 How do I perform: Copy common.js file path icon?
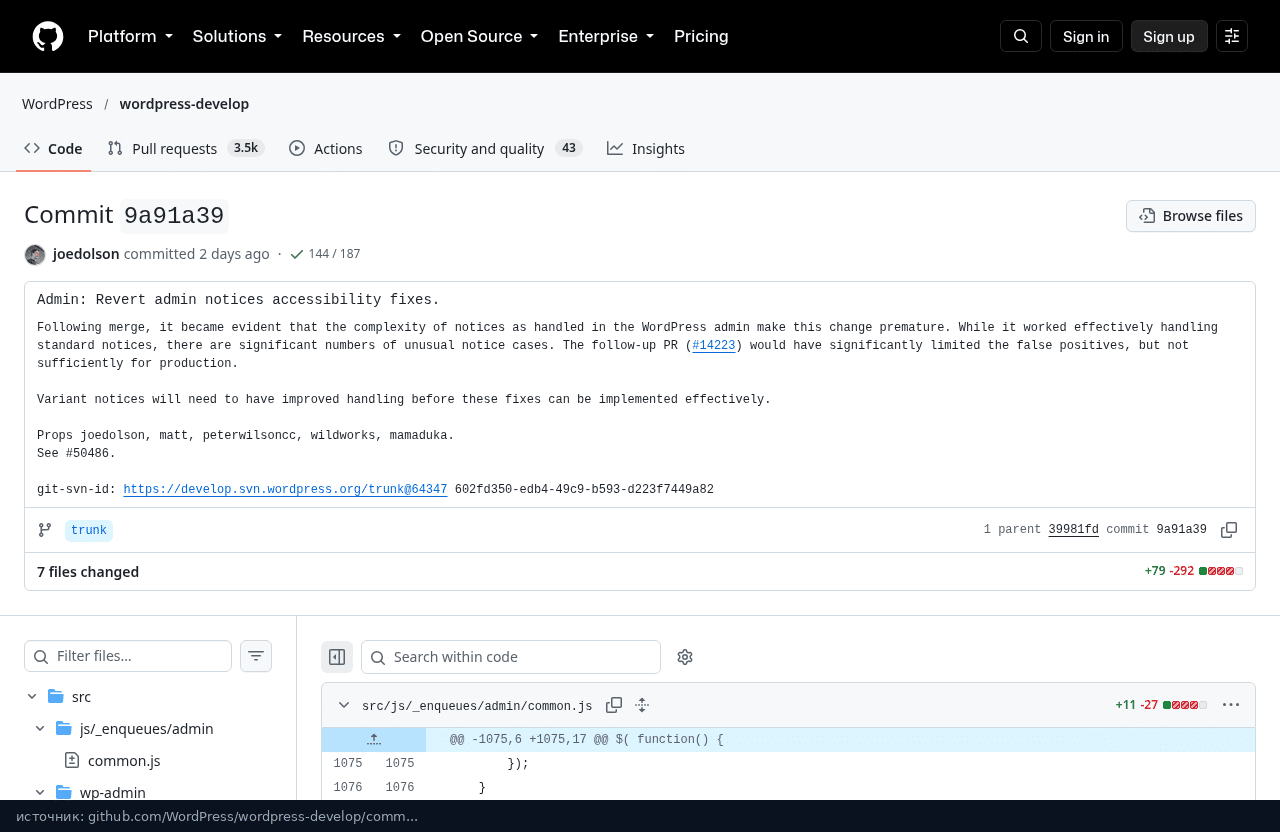point(614,705)
